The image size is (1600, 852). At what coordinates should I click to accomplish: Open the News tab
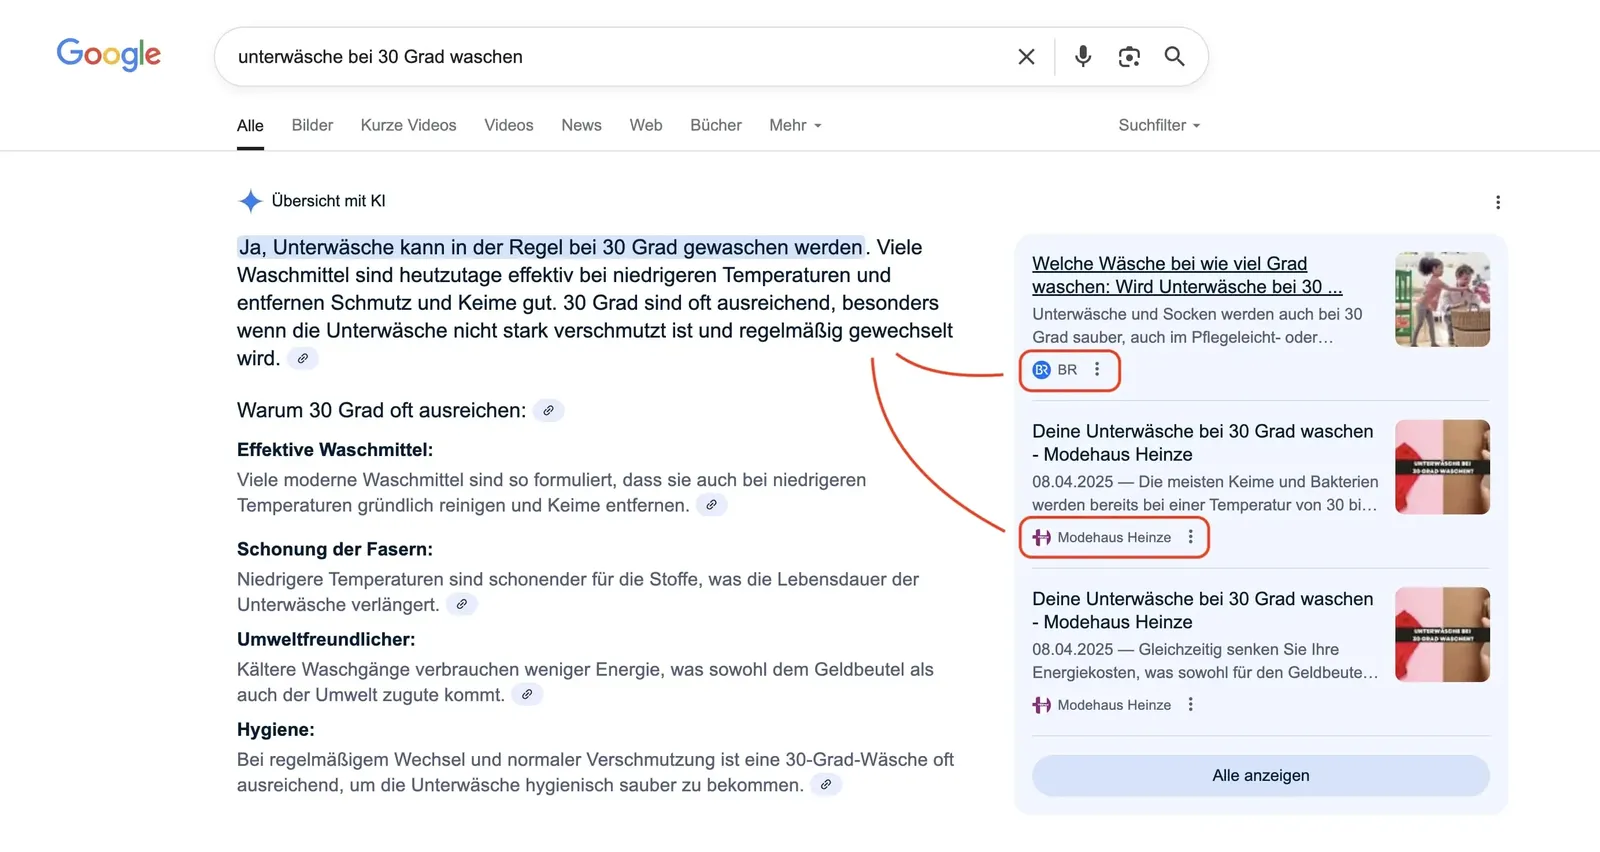coord(581,125)
